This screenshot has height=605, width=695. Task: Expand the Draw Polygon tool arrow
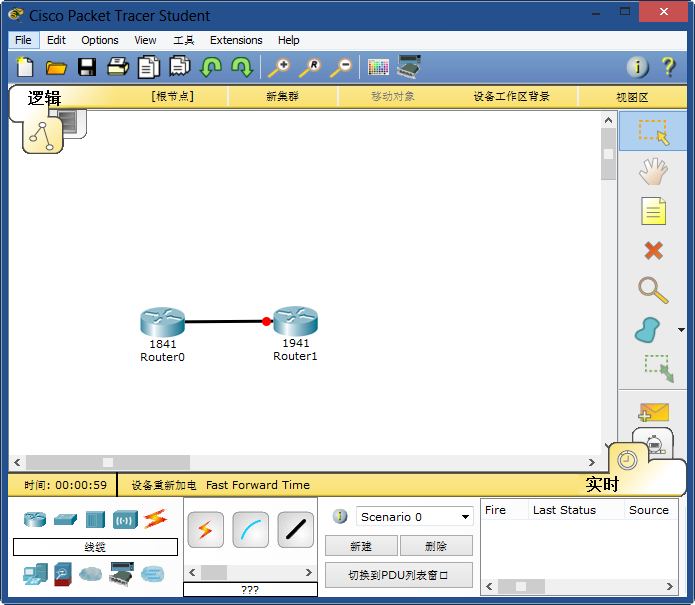click(x=681, y=330)
